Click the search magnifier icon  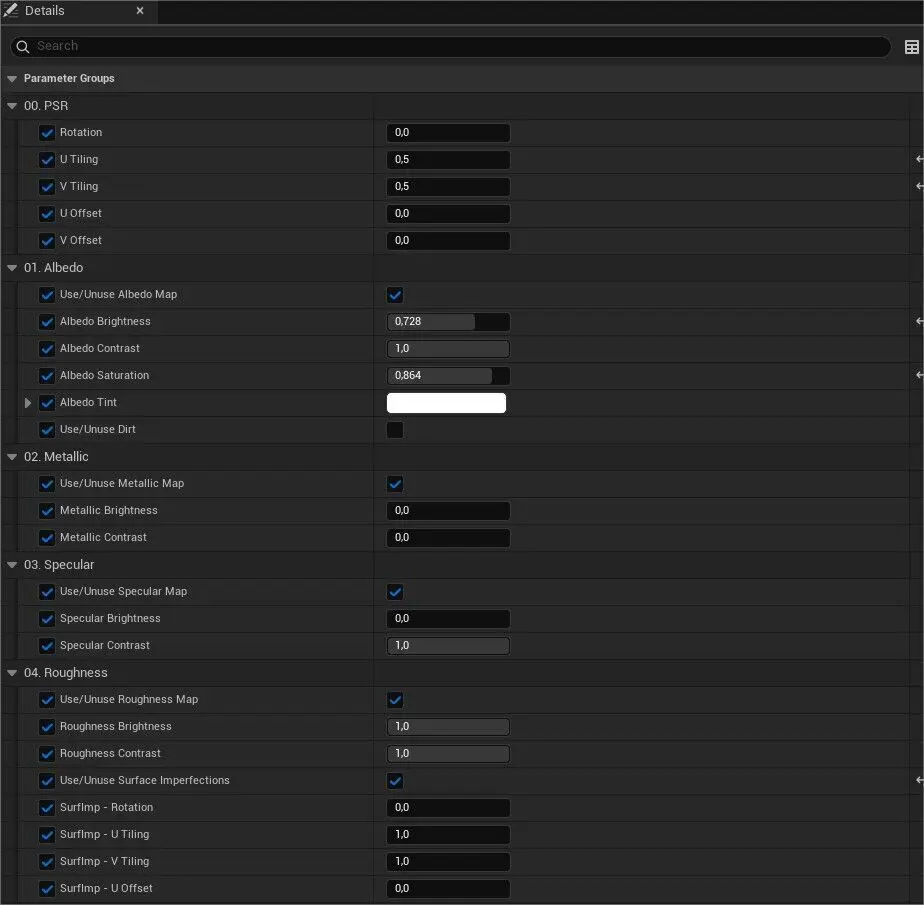22,47
